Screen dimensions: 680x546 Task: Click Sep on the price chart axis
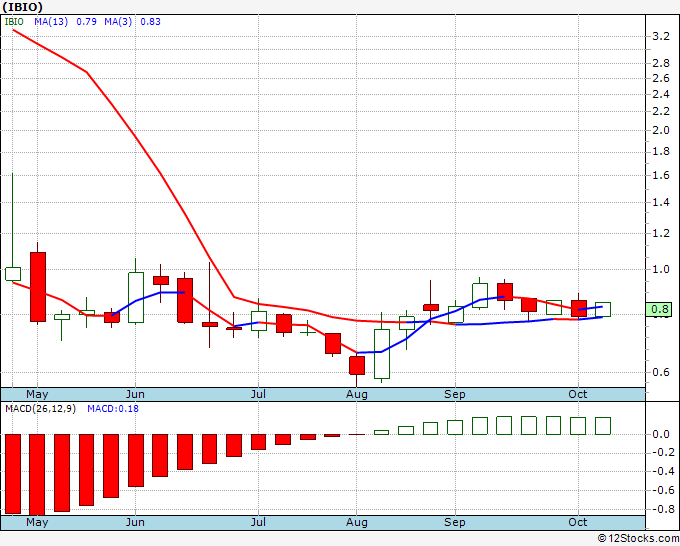[x=454, y=394]
